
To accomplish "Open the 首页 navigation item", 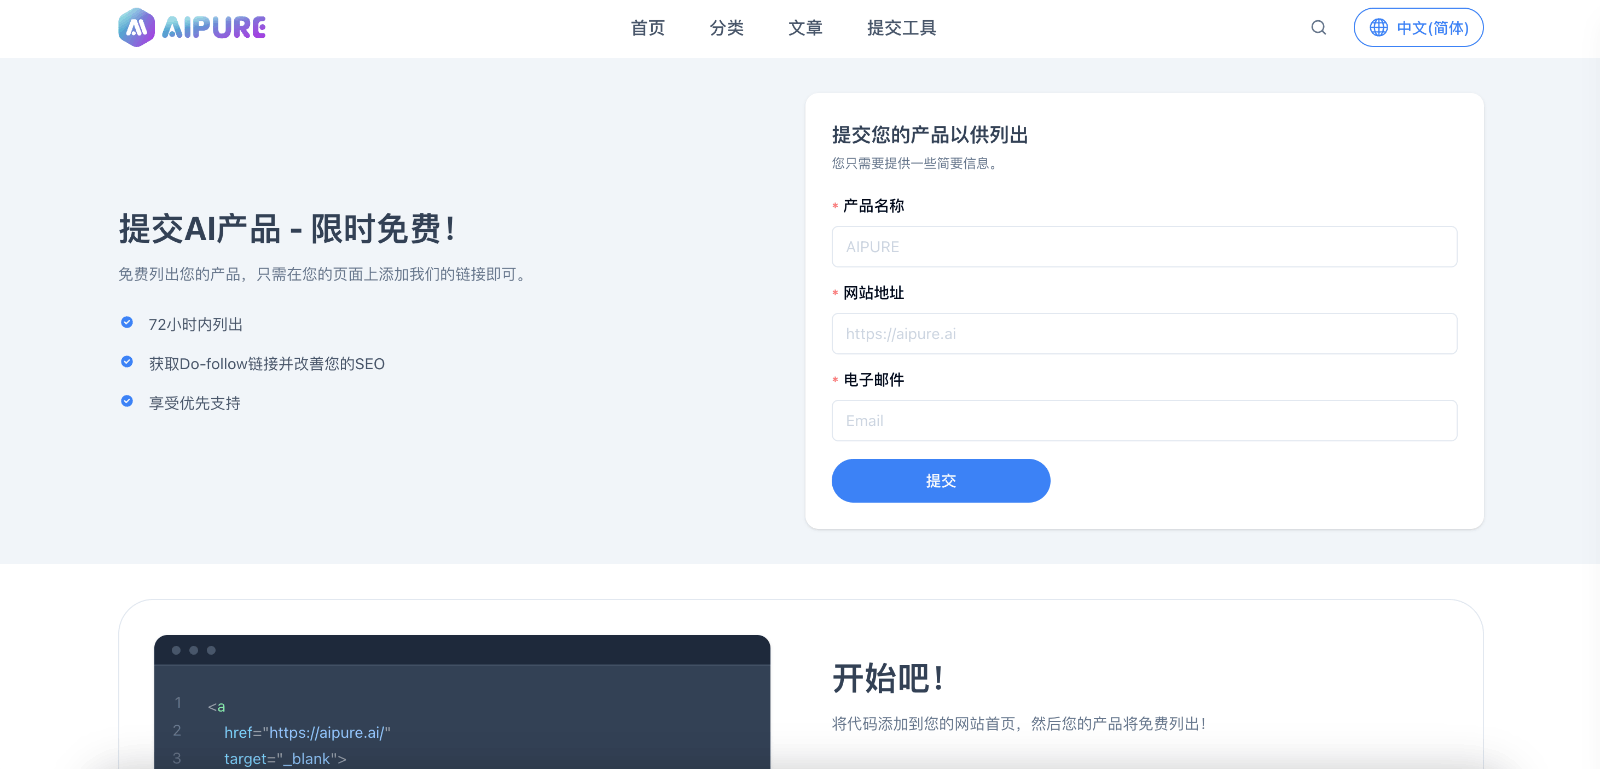I will [x=647, y=28].
